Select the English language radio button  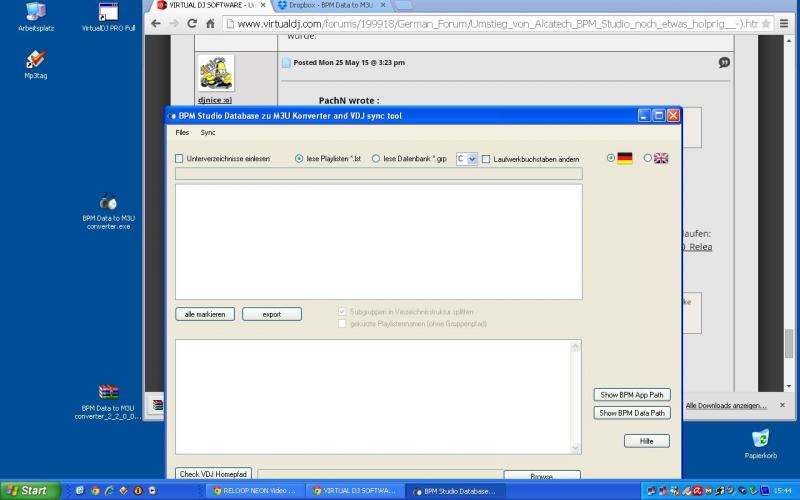pyautogui.click(x=647, y=158)
